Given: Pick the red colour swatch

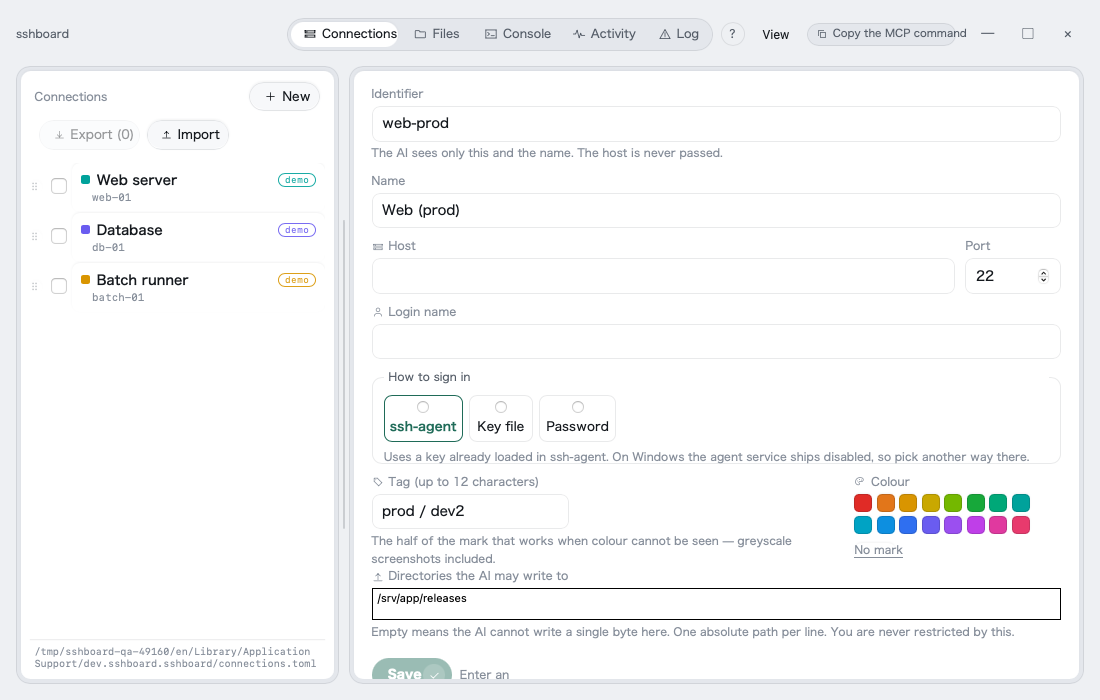Looking at the screenshot, I should 863,503.
